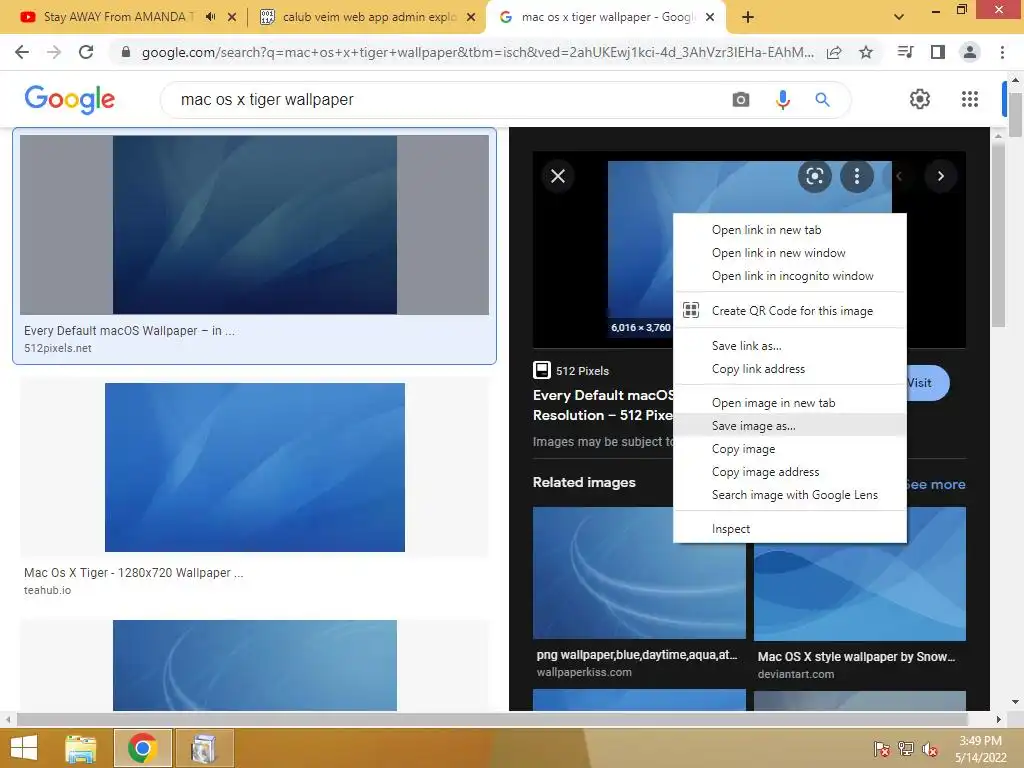Open a new browser tab with plus
1024x768 pixels.
[748, 17]
